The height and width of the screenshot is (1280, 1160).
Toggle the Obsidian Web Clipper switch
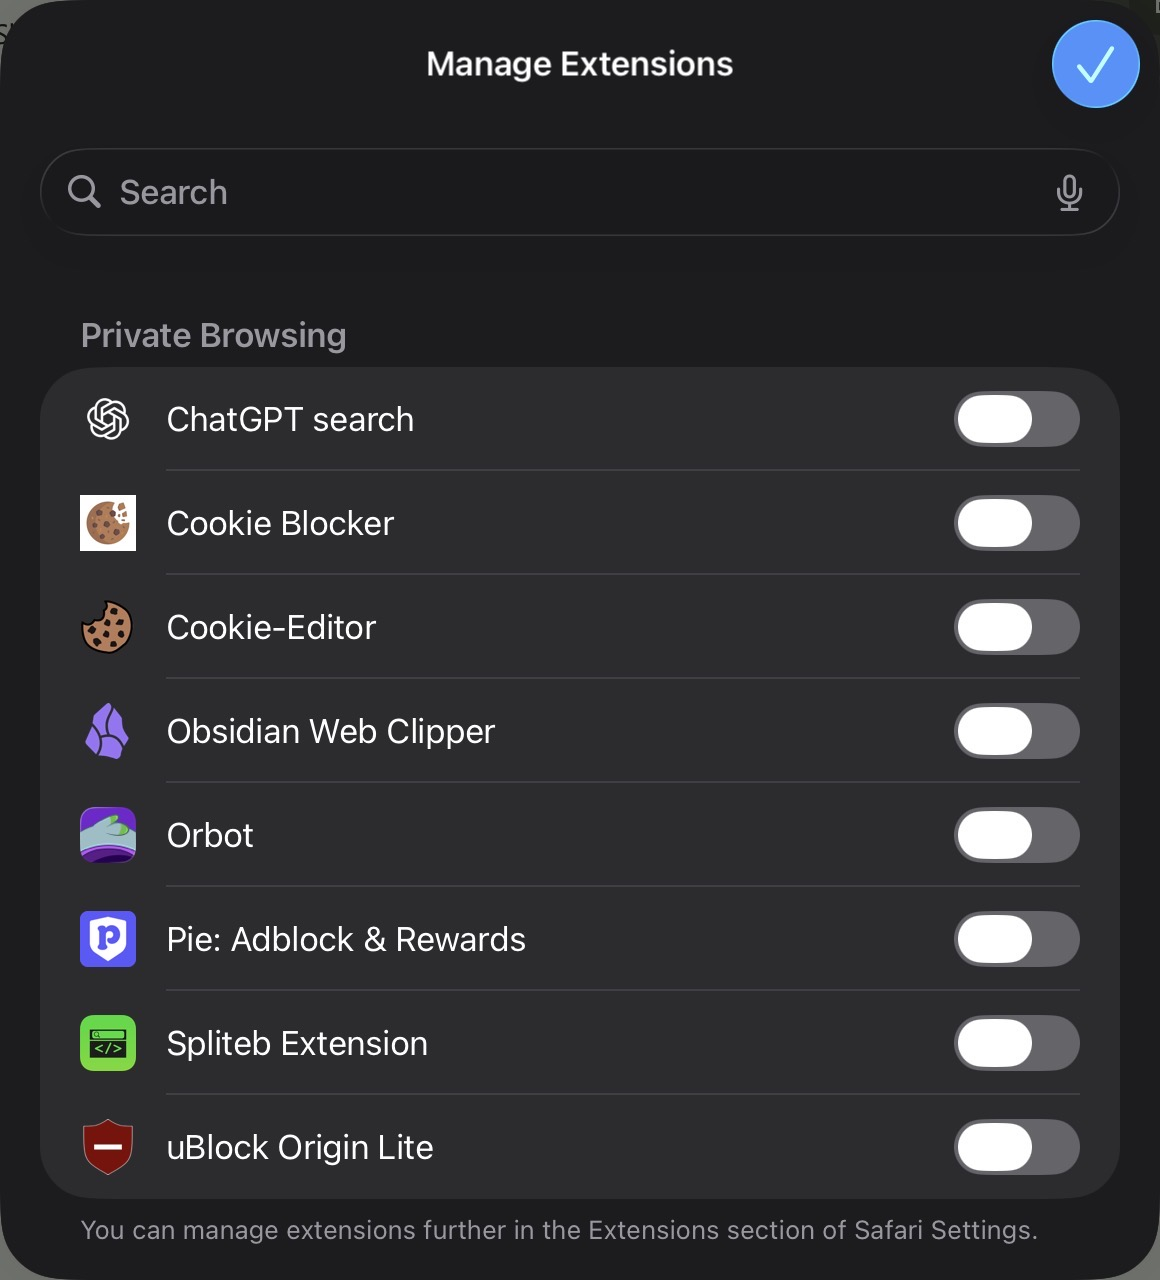click(x=1016, y=731)
